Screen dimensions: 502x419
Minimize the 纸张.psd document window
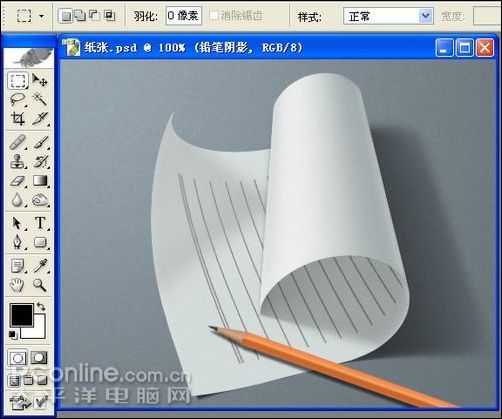pyautogui.click(x=444, y=48)
